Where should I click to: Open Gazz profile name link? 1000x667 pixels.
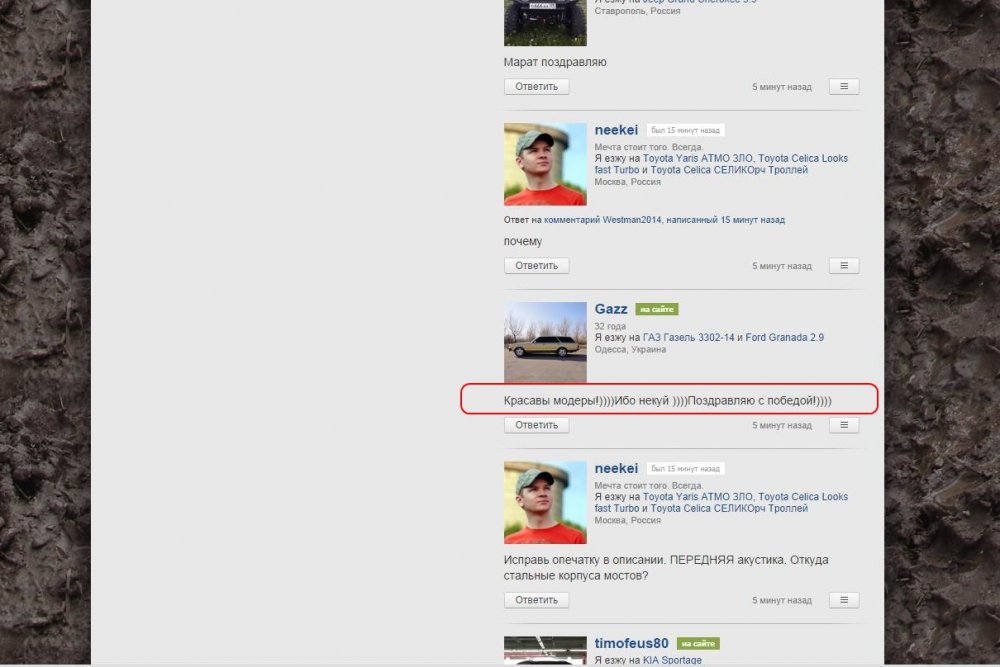tap(611, 309)
